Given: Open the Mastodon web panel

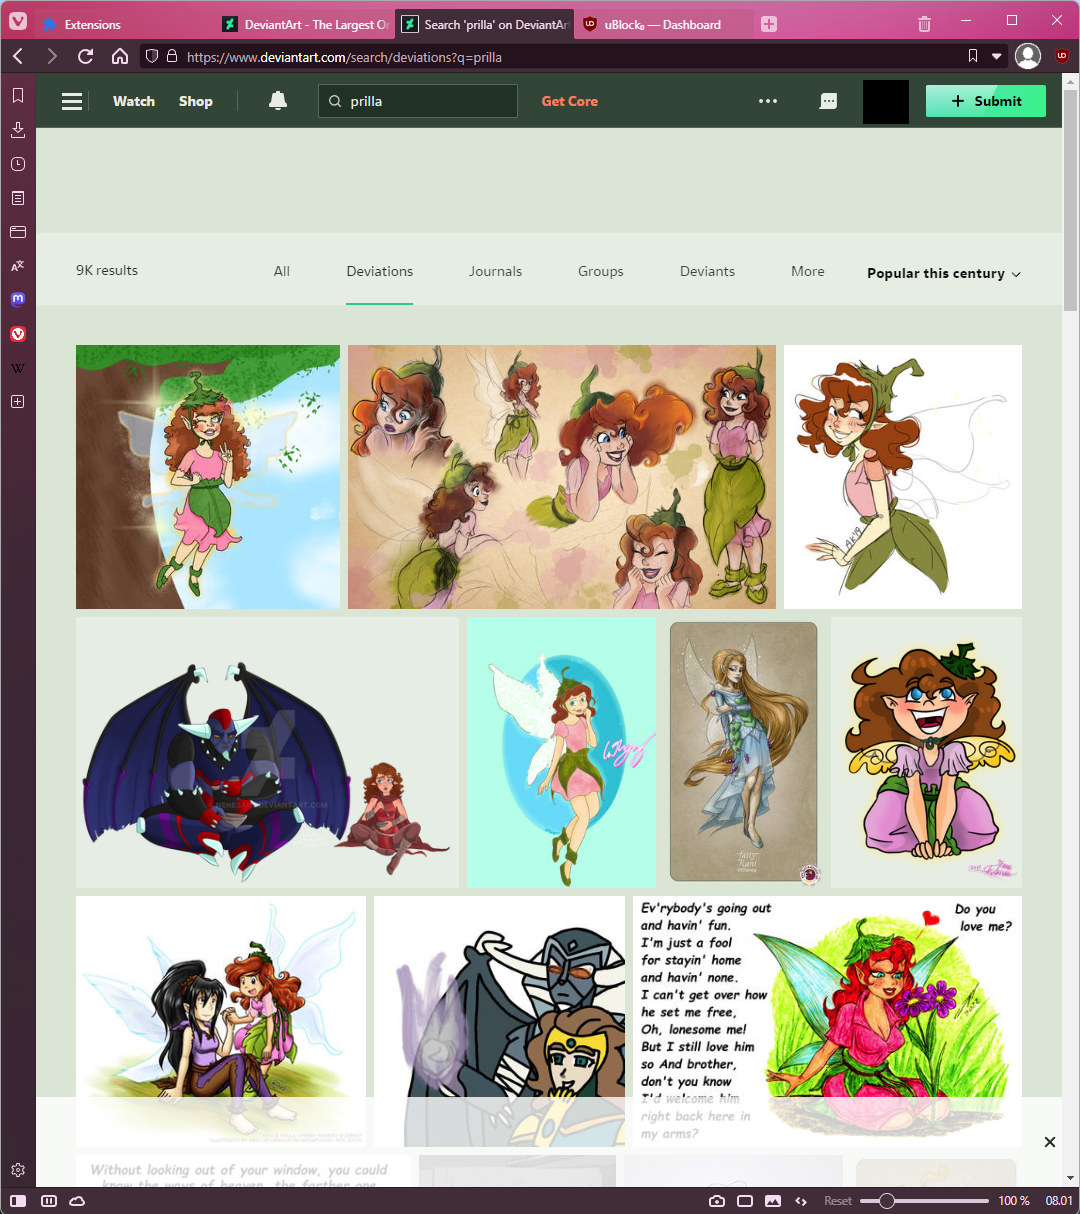Looking at the screenshot, I should pyautogui.click(x=18, y=299).
